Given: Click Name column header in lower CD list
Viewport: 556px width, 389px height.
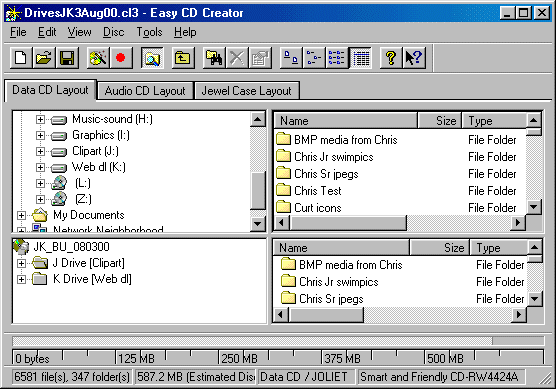Looking at the screenshot, I should tap(341, 248).
